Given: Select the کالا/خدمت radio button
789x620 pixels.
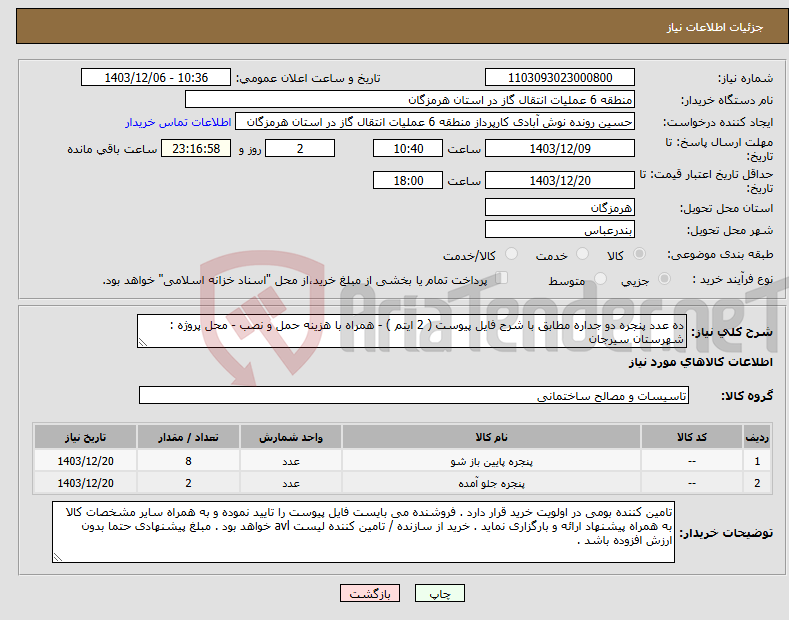Looking at the screenshot, I should [511, 254].
